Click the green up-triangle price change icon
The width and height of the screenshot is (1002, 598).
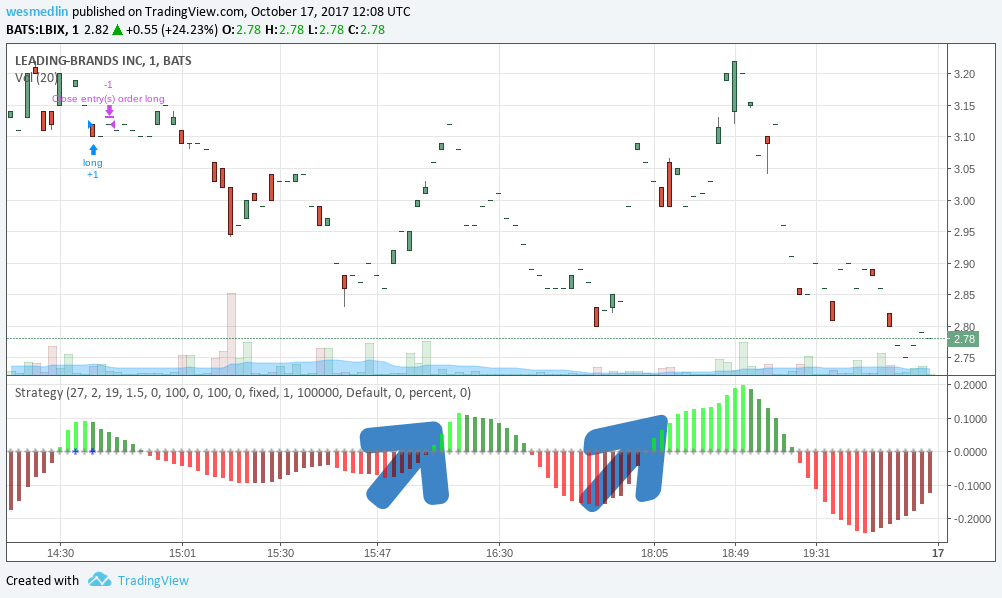pyautogui.click(x=117, y=29)
